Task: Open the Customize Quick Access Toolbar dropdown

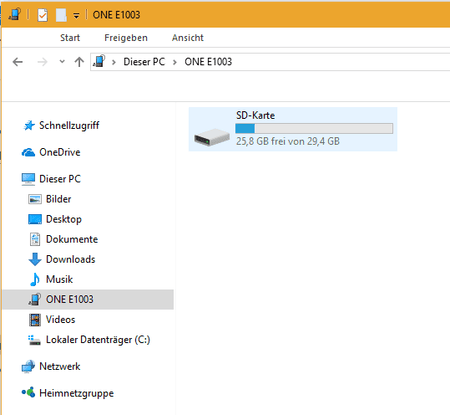Action: (76, 15)
